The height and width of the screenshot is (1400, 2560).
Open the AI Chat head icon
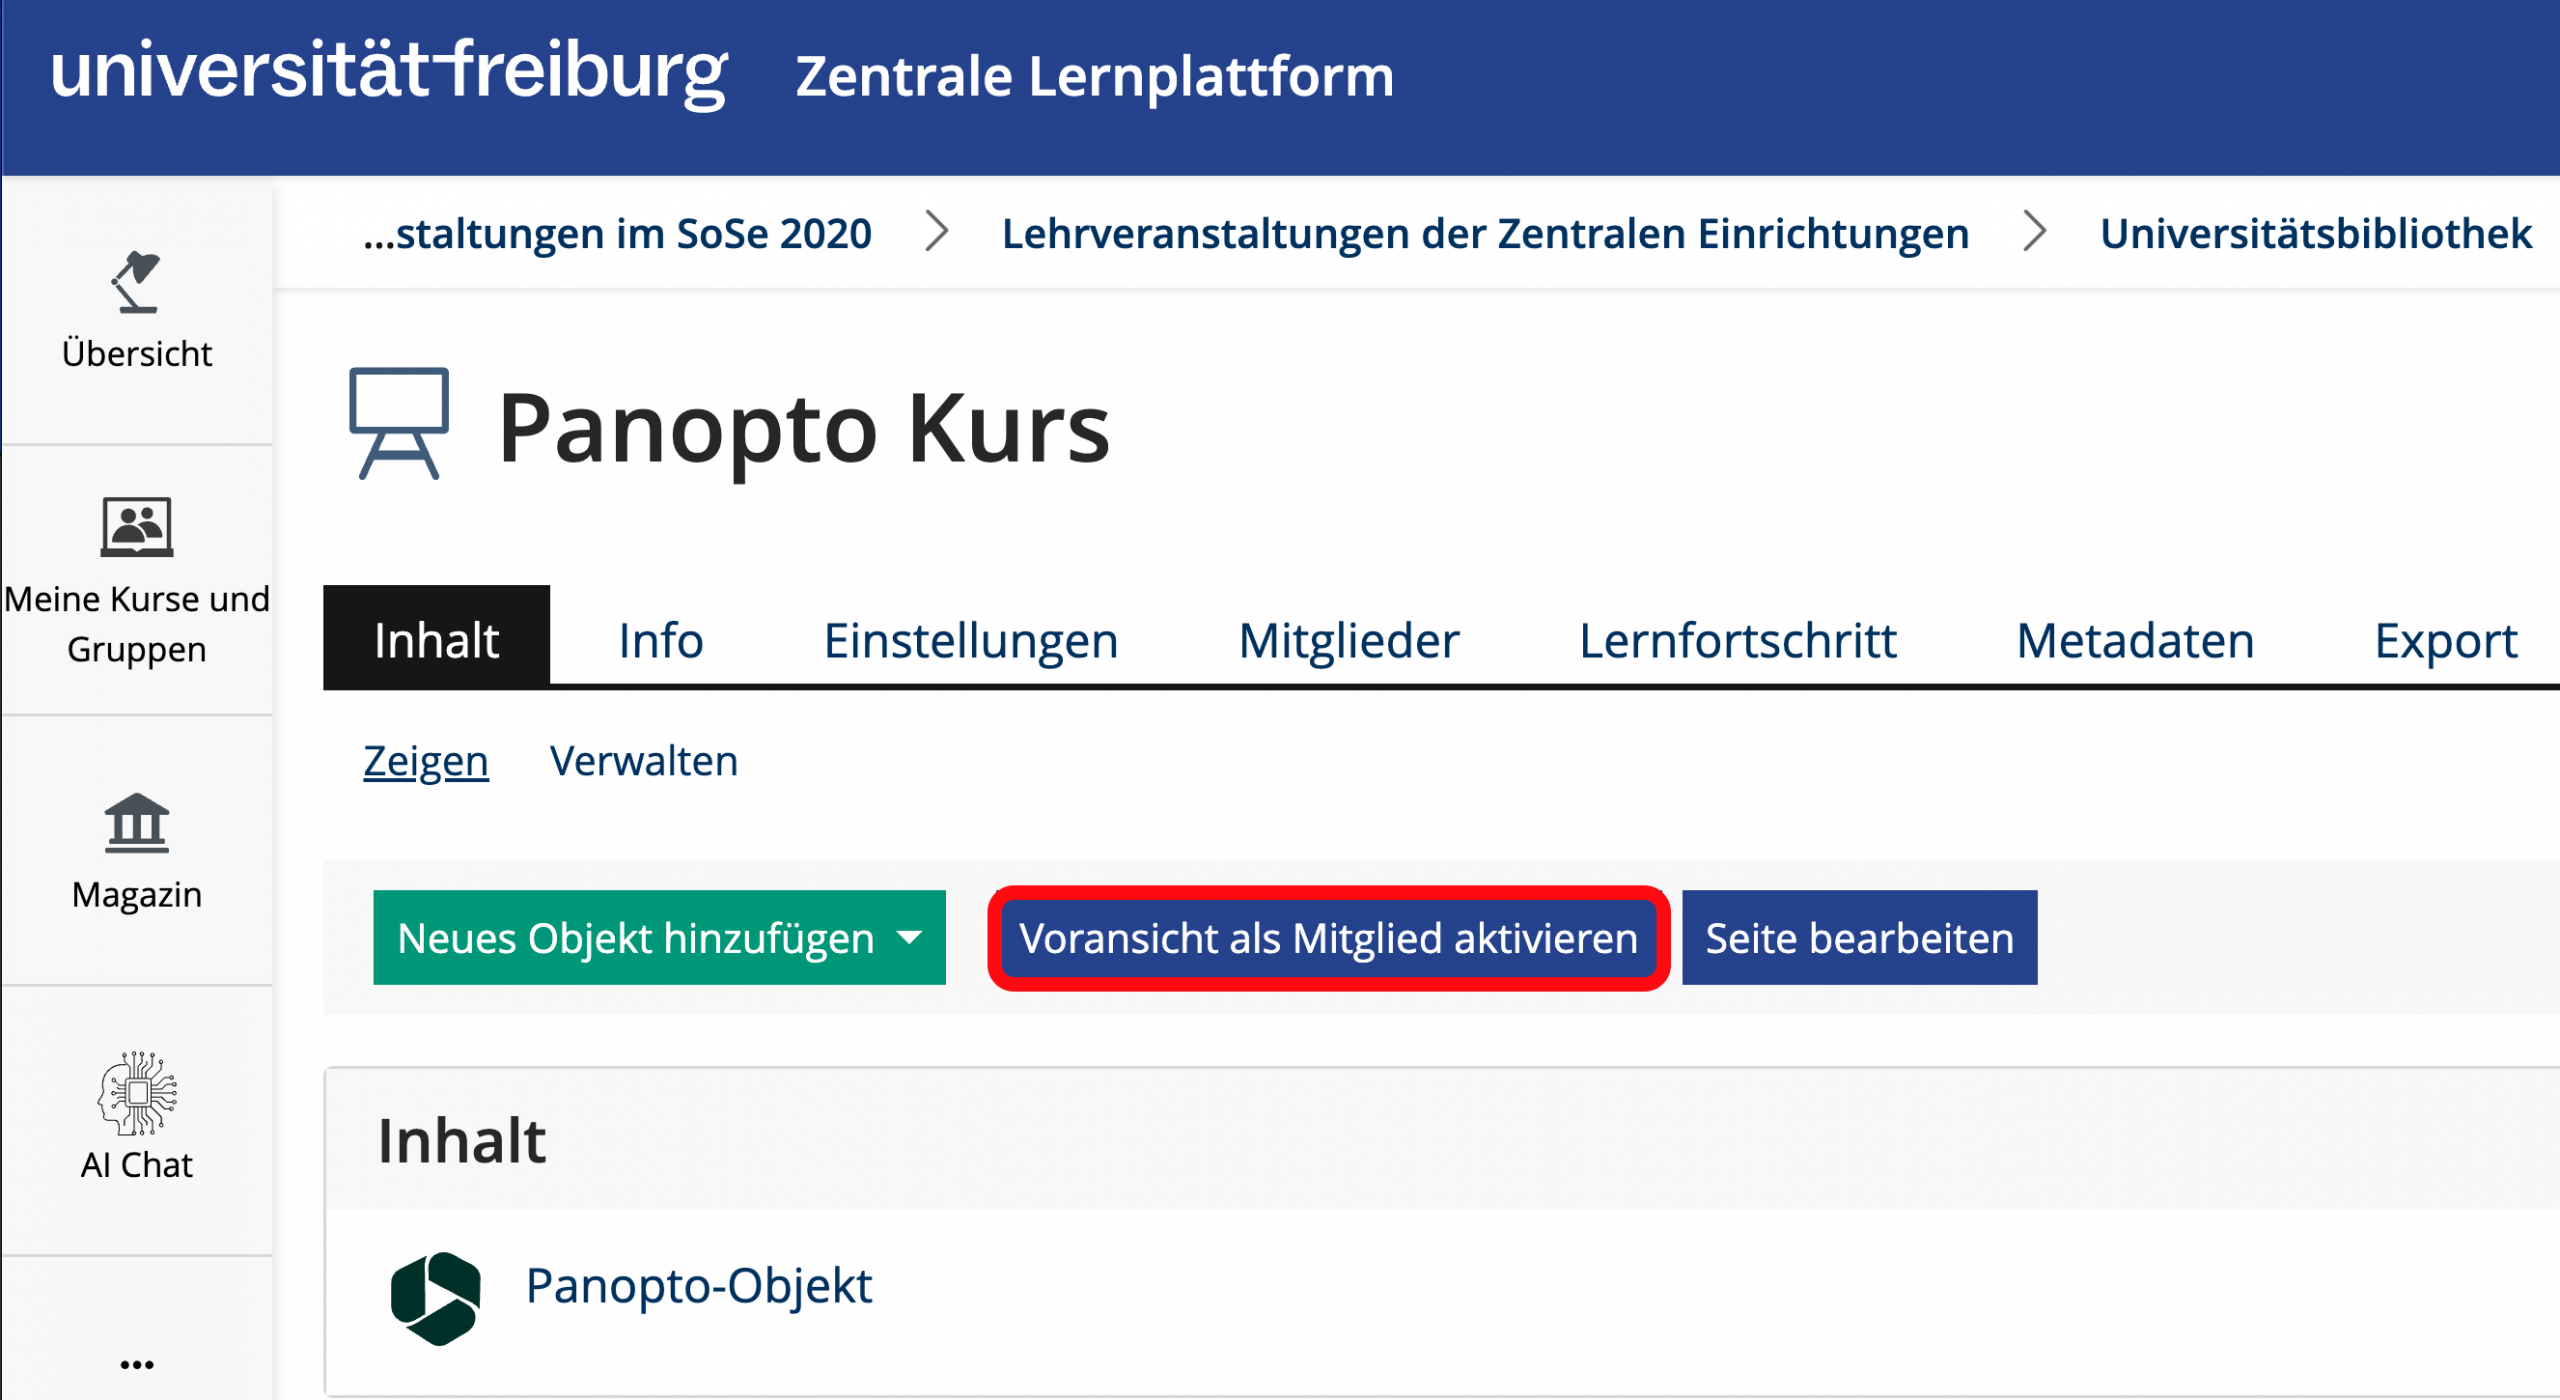point(137,1093)
